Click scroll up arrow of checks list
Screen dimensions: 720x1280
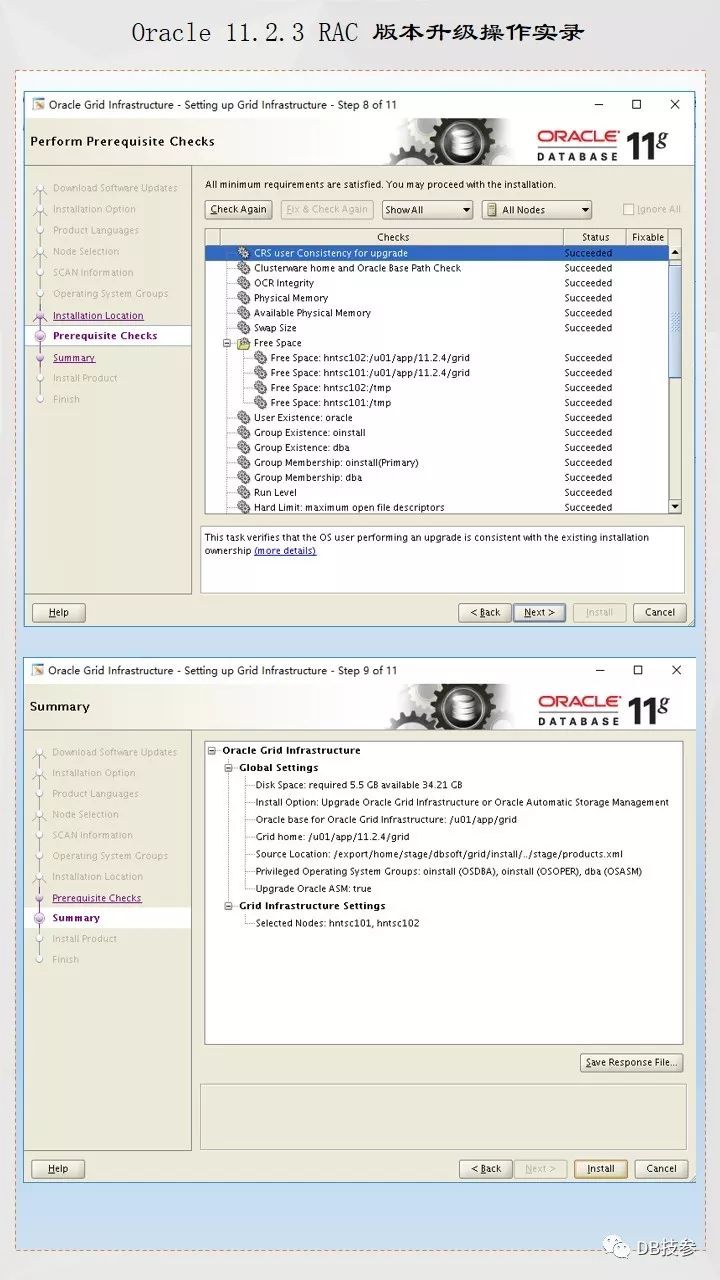675,253
